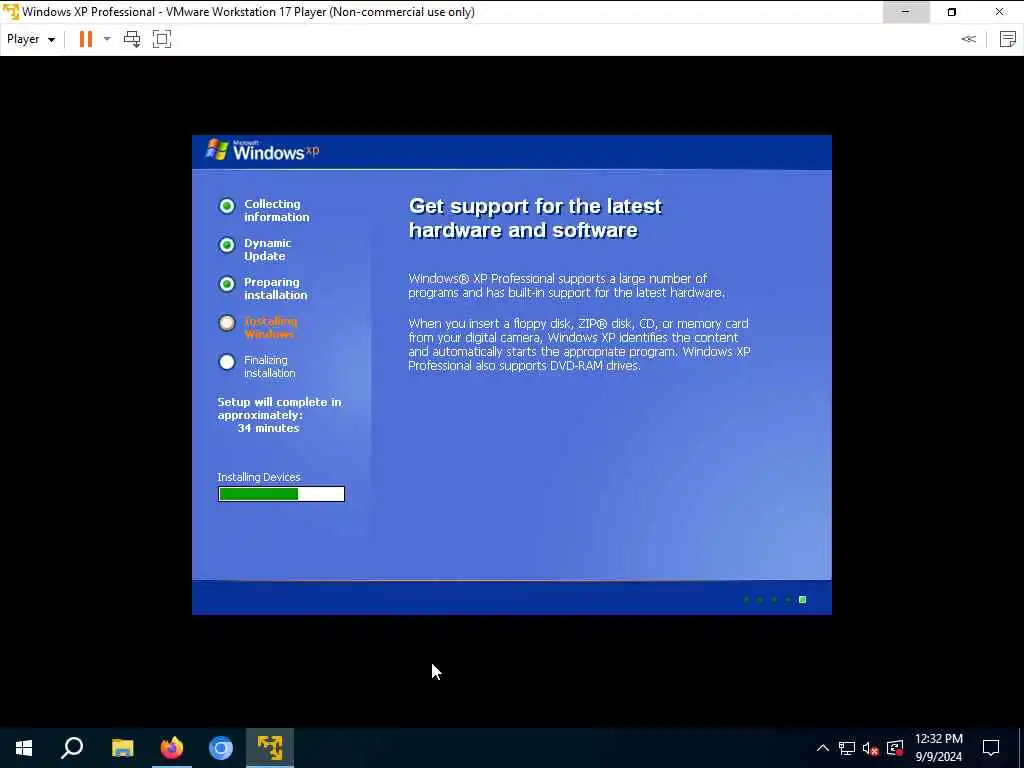Viewport: 1024px width, 768px height.
Task: Collapse the toolbar with double chevron icon
Action: point(968,39)
